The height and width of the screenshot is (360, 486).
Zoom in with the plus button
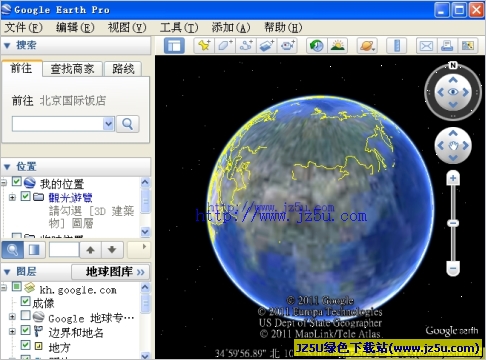coord(453,178)
